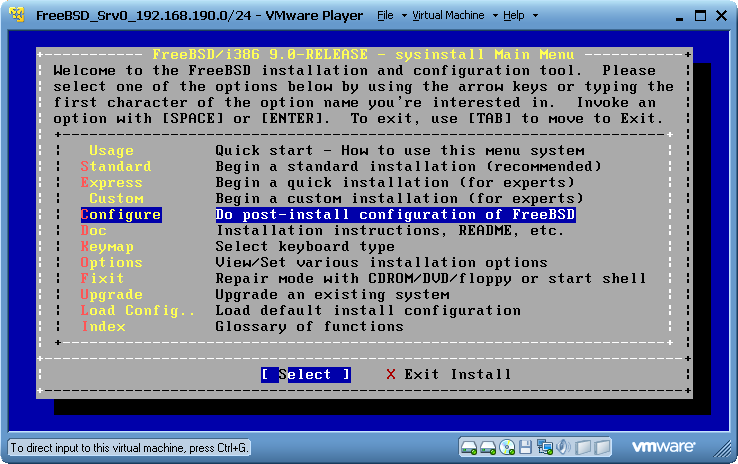Select the Index menu entry

[x=104, y=327]
